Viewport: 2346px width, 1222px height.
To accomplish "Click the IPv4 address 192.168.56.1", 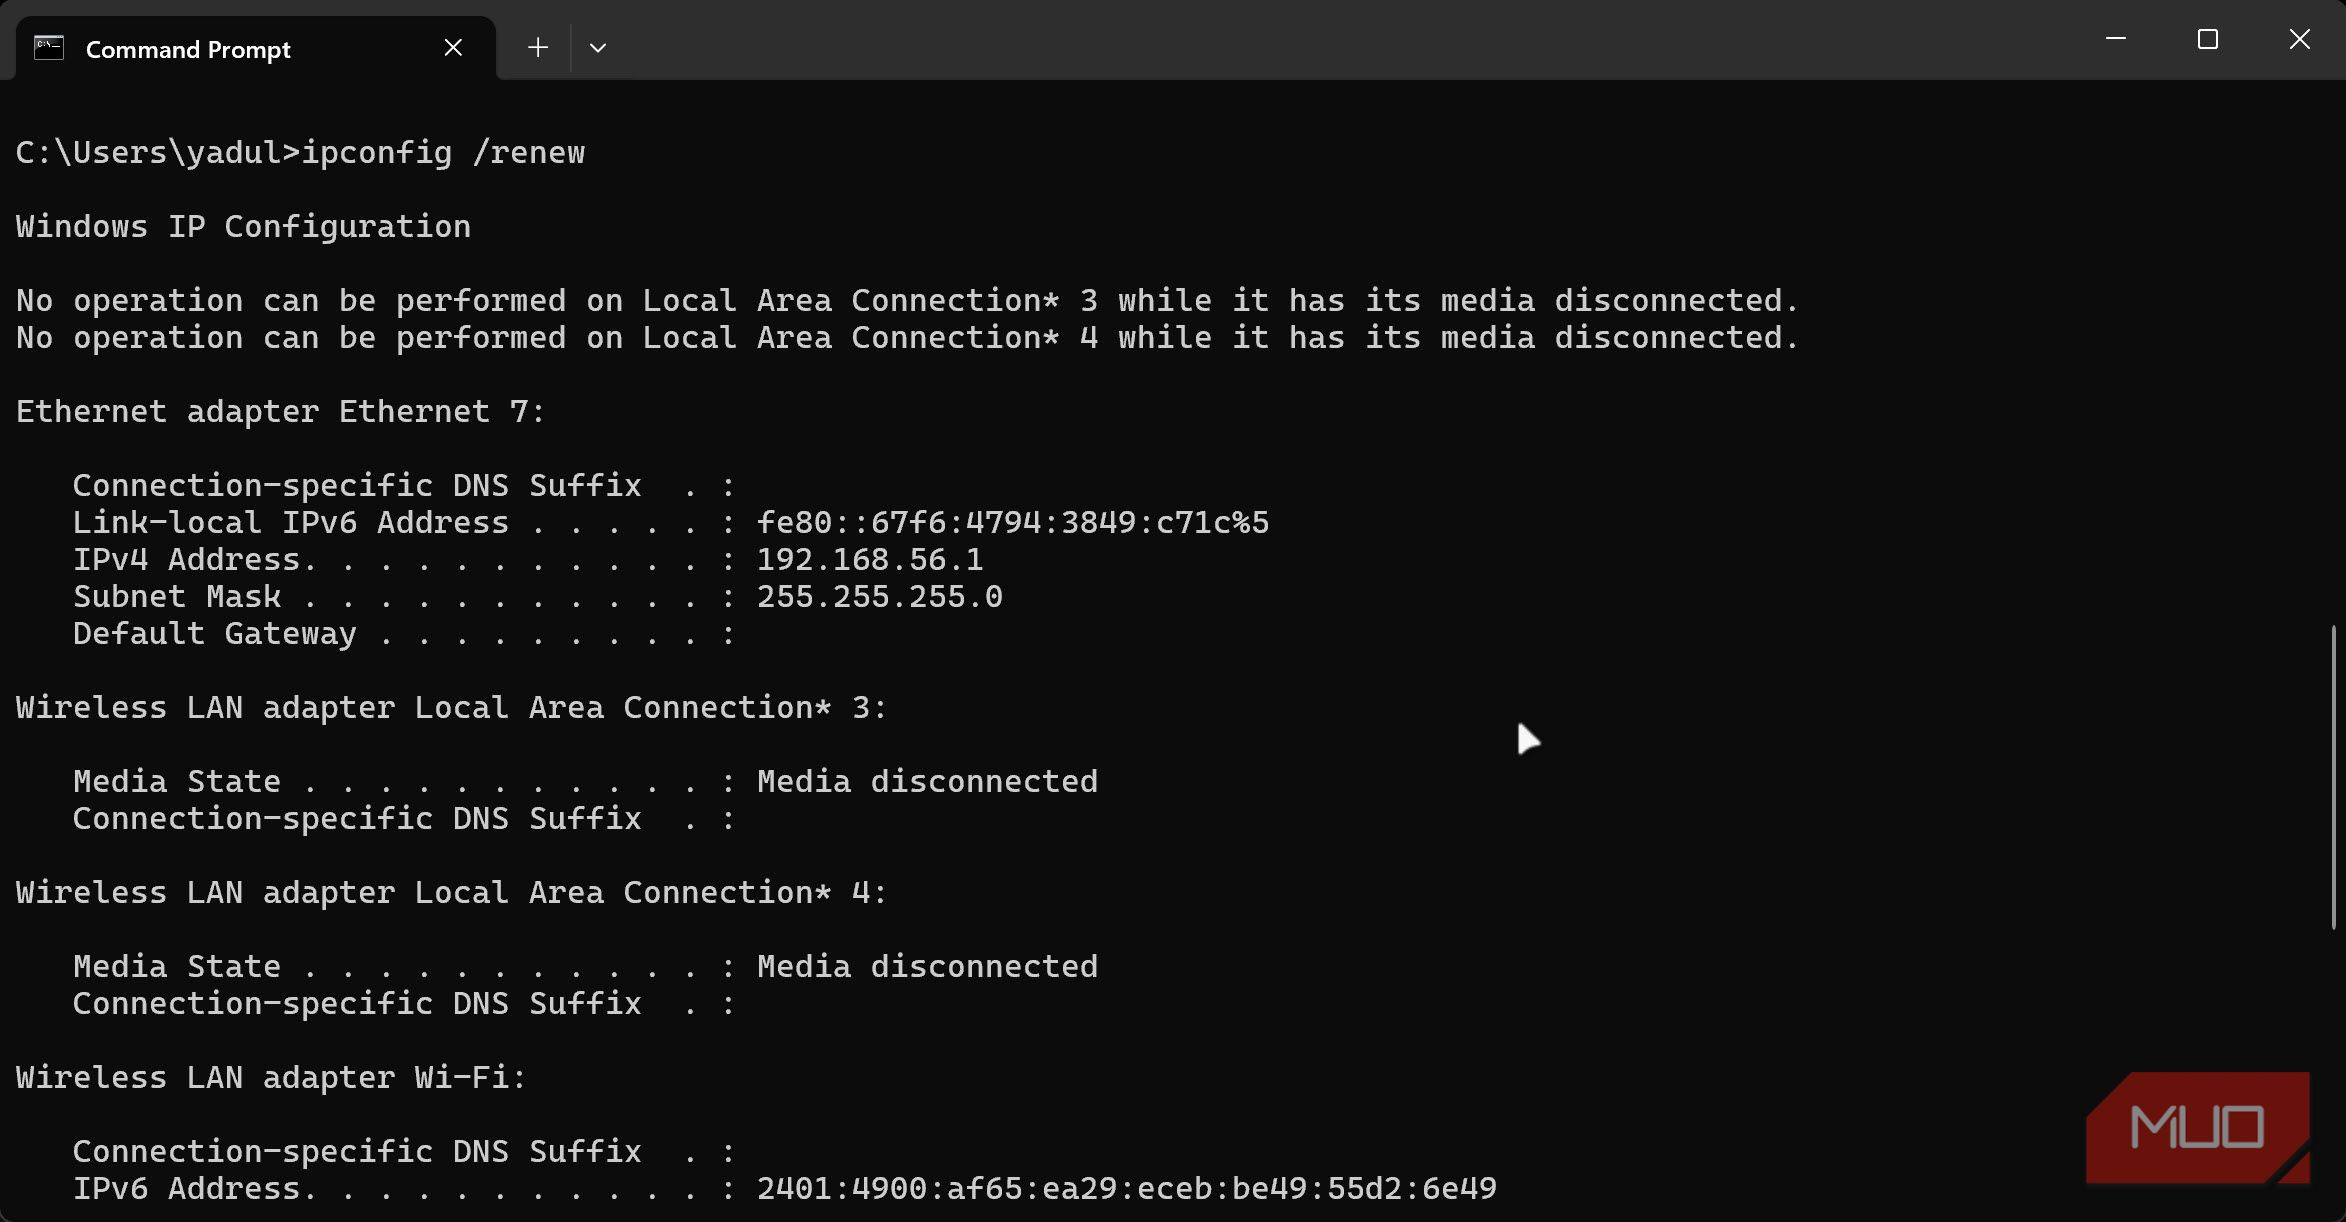I will 870,559.
